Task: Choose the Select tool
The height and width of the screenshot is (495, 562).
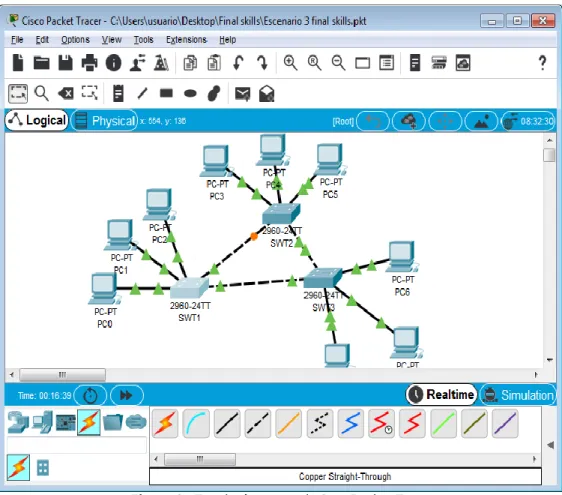Action: (18, 94)
